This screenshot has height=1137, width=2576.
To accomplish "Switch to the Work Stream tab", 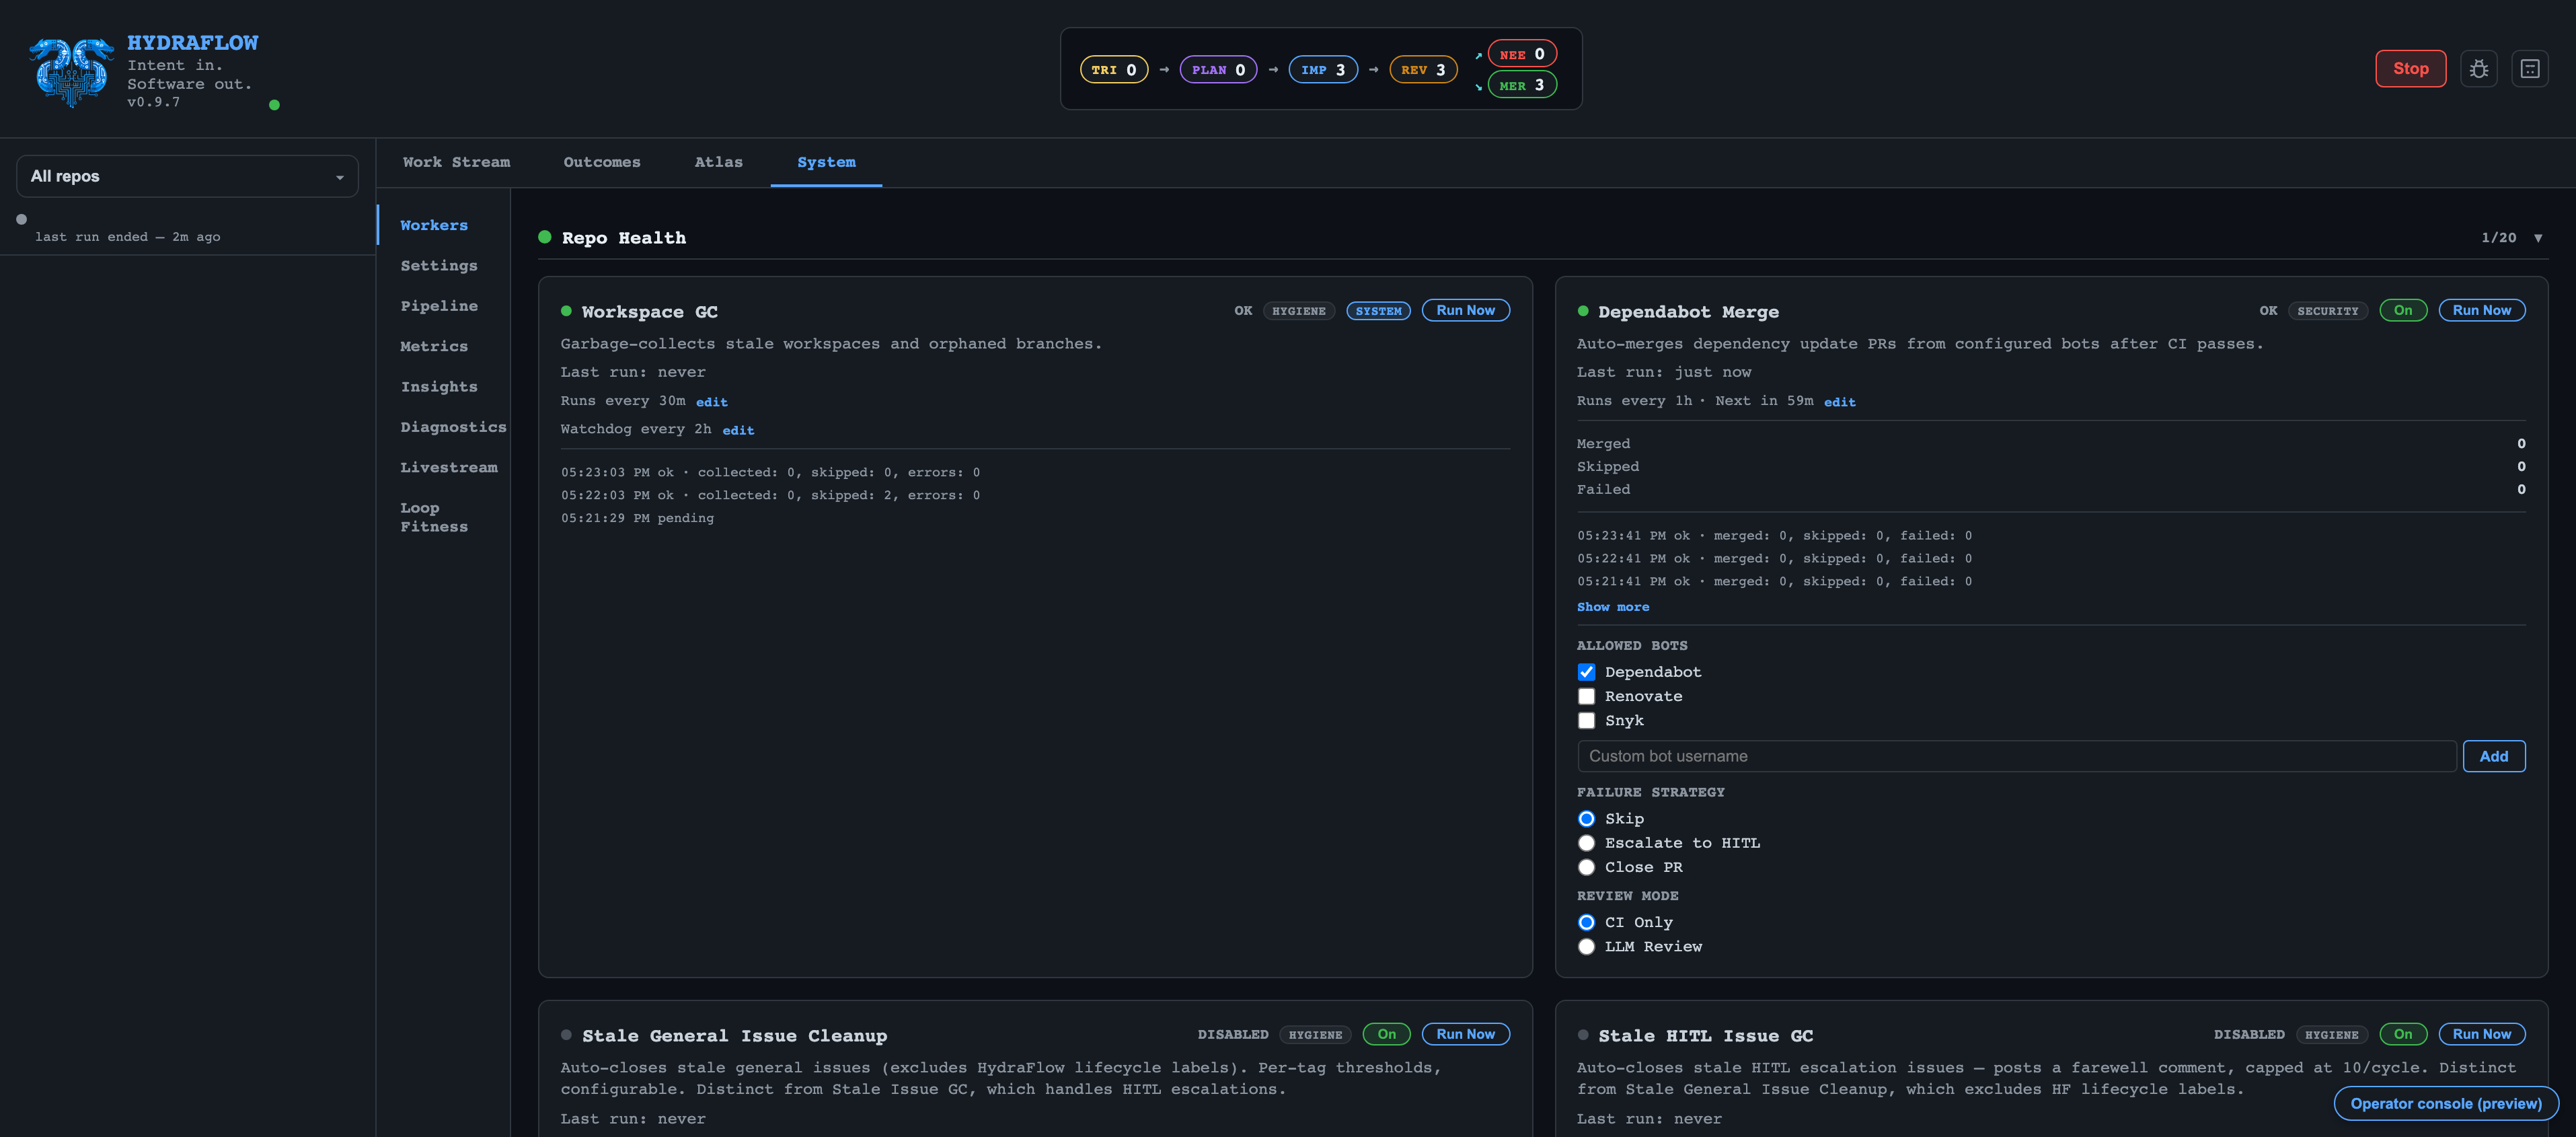I will (x=456, y=162).
